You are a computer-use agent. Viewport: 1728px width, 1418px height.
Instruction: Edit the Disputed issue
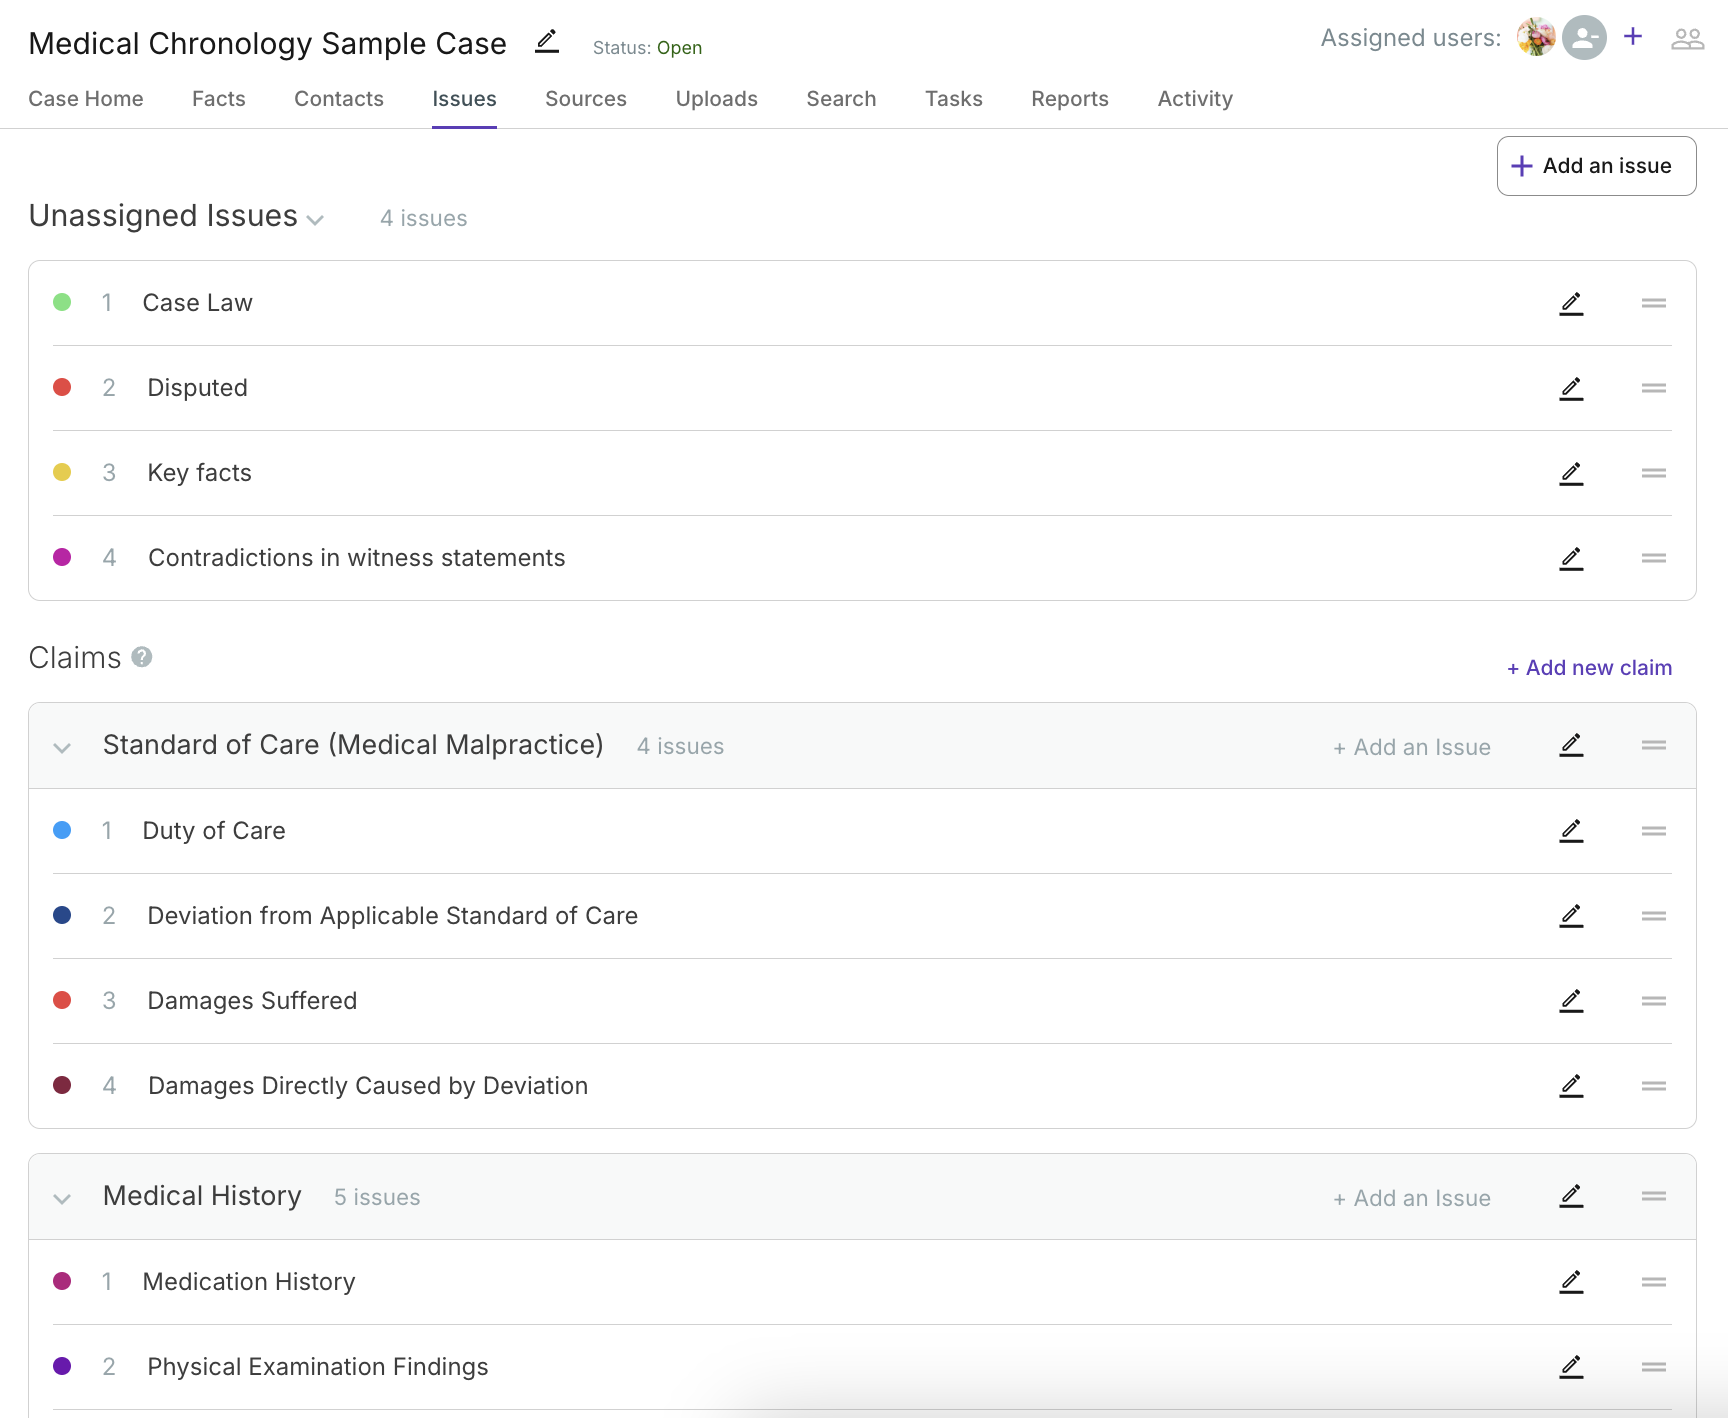click(x=1570, y=388)
